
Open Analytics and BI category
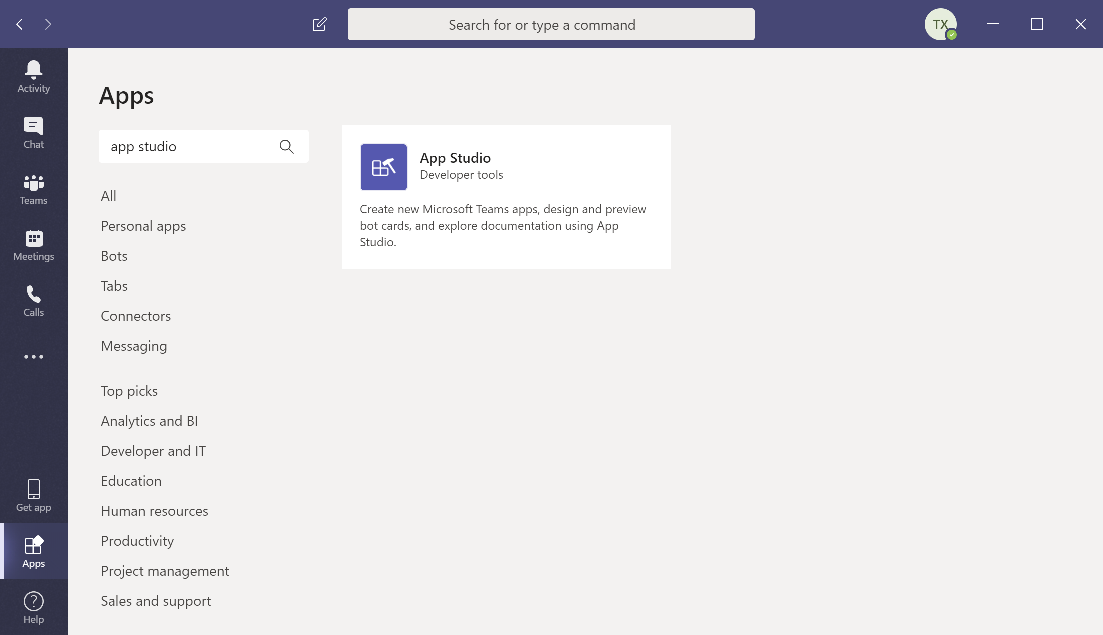(149, 421)
